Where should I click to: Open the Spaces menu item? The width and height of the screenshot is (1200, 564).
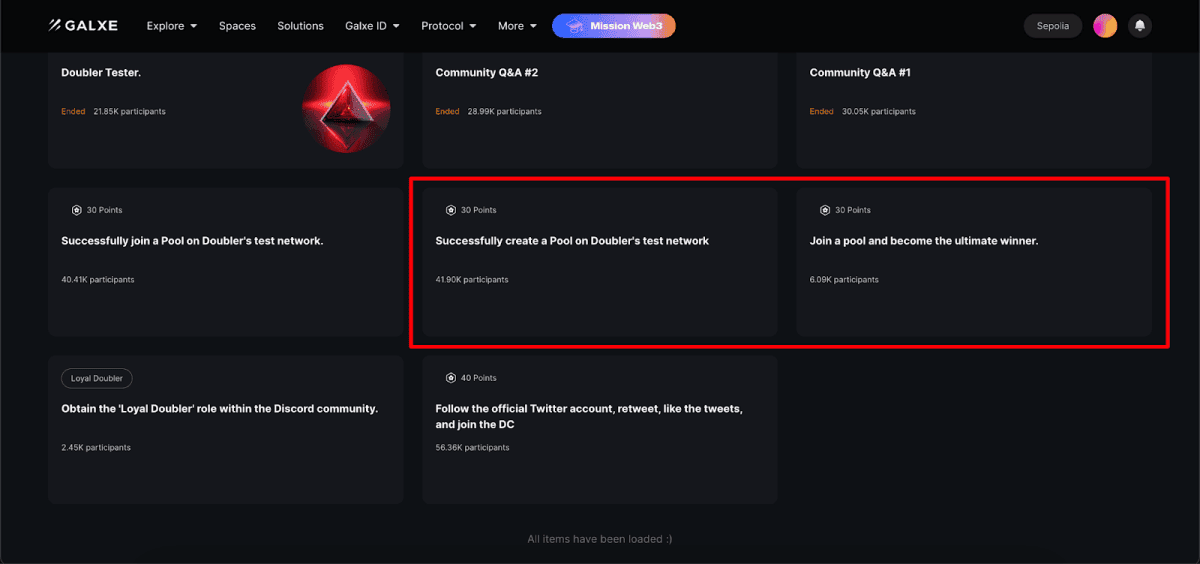[237, 26]
